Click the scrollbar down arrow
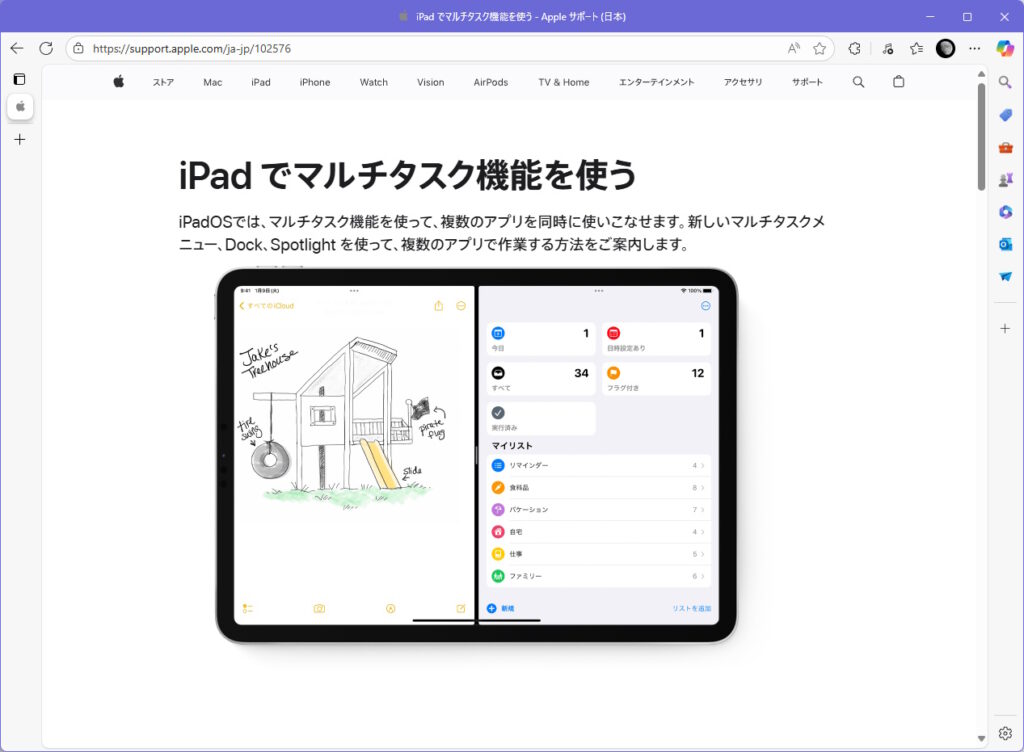1024x752 pixels. 981,738
